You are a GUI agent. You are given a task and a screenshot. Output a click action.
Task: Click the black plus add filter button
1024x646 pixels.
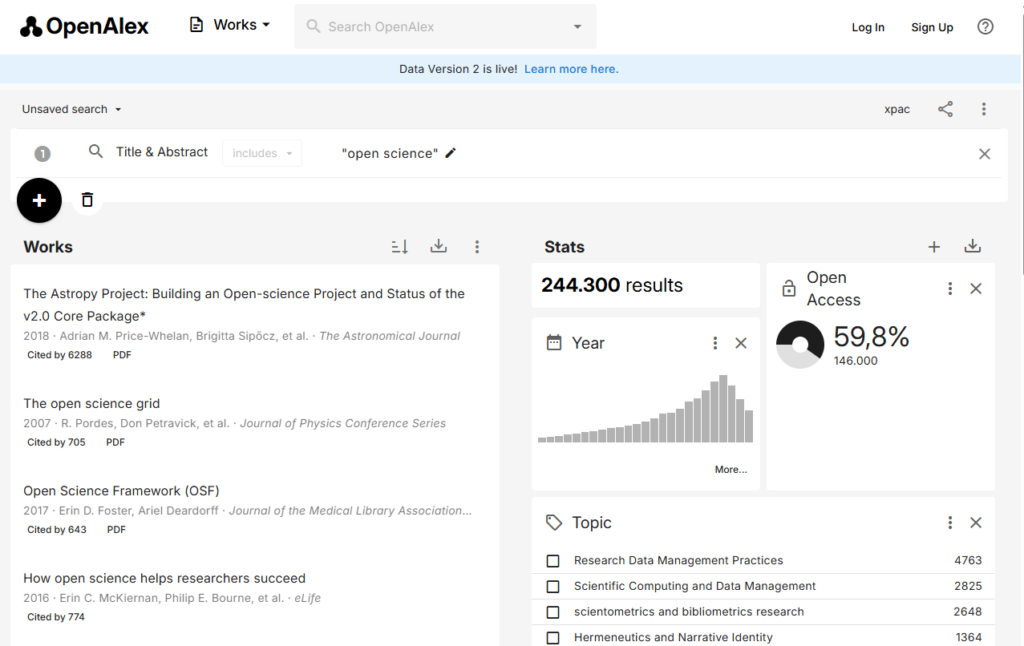(x=39, y=200)
